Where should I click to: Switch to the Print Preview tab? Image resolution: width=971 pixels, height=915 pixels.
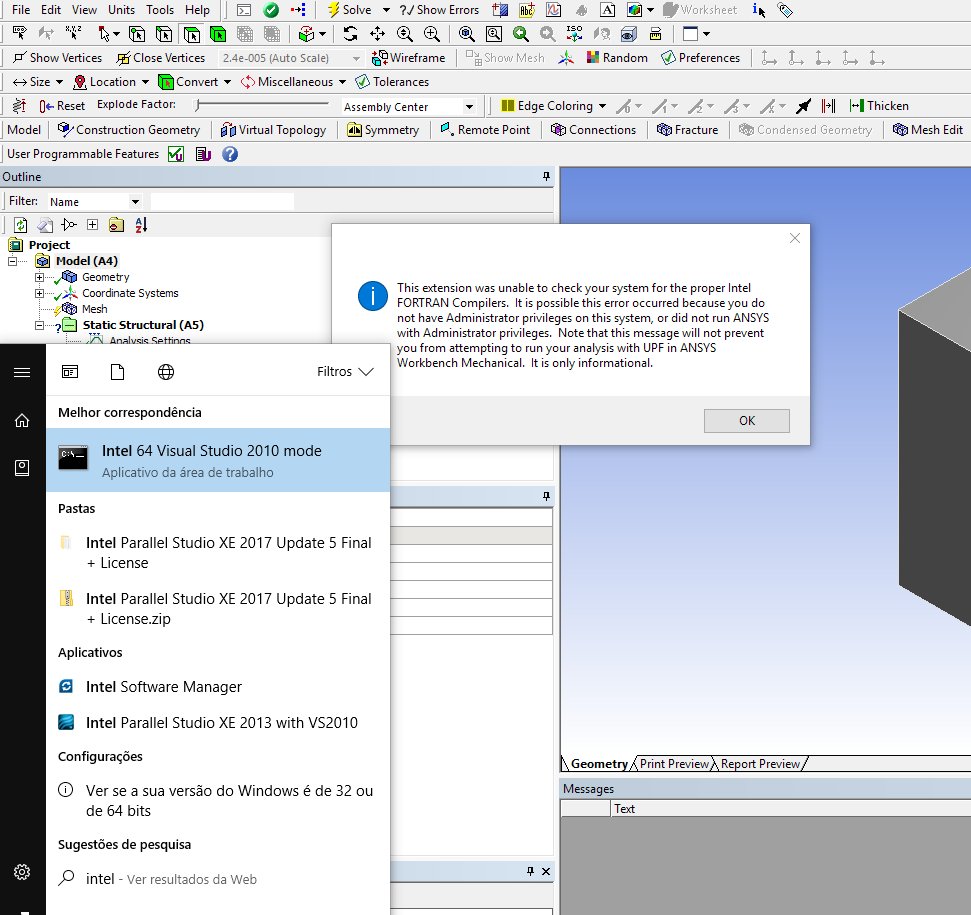[673, 764]
